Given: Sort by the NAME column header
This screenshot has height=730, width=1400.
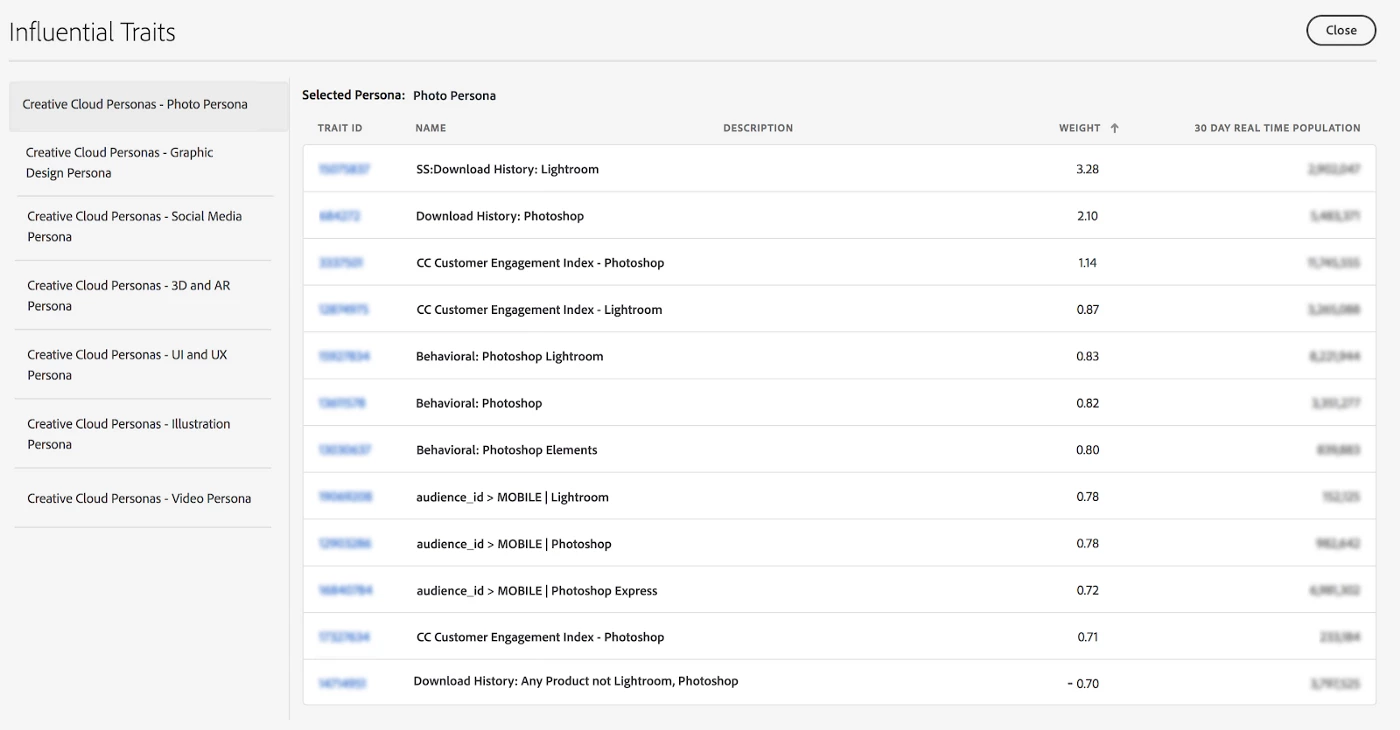Looking at the screenshot, I should 431,128.
